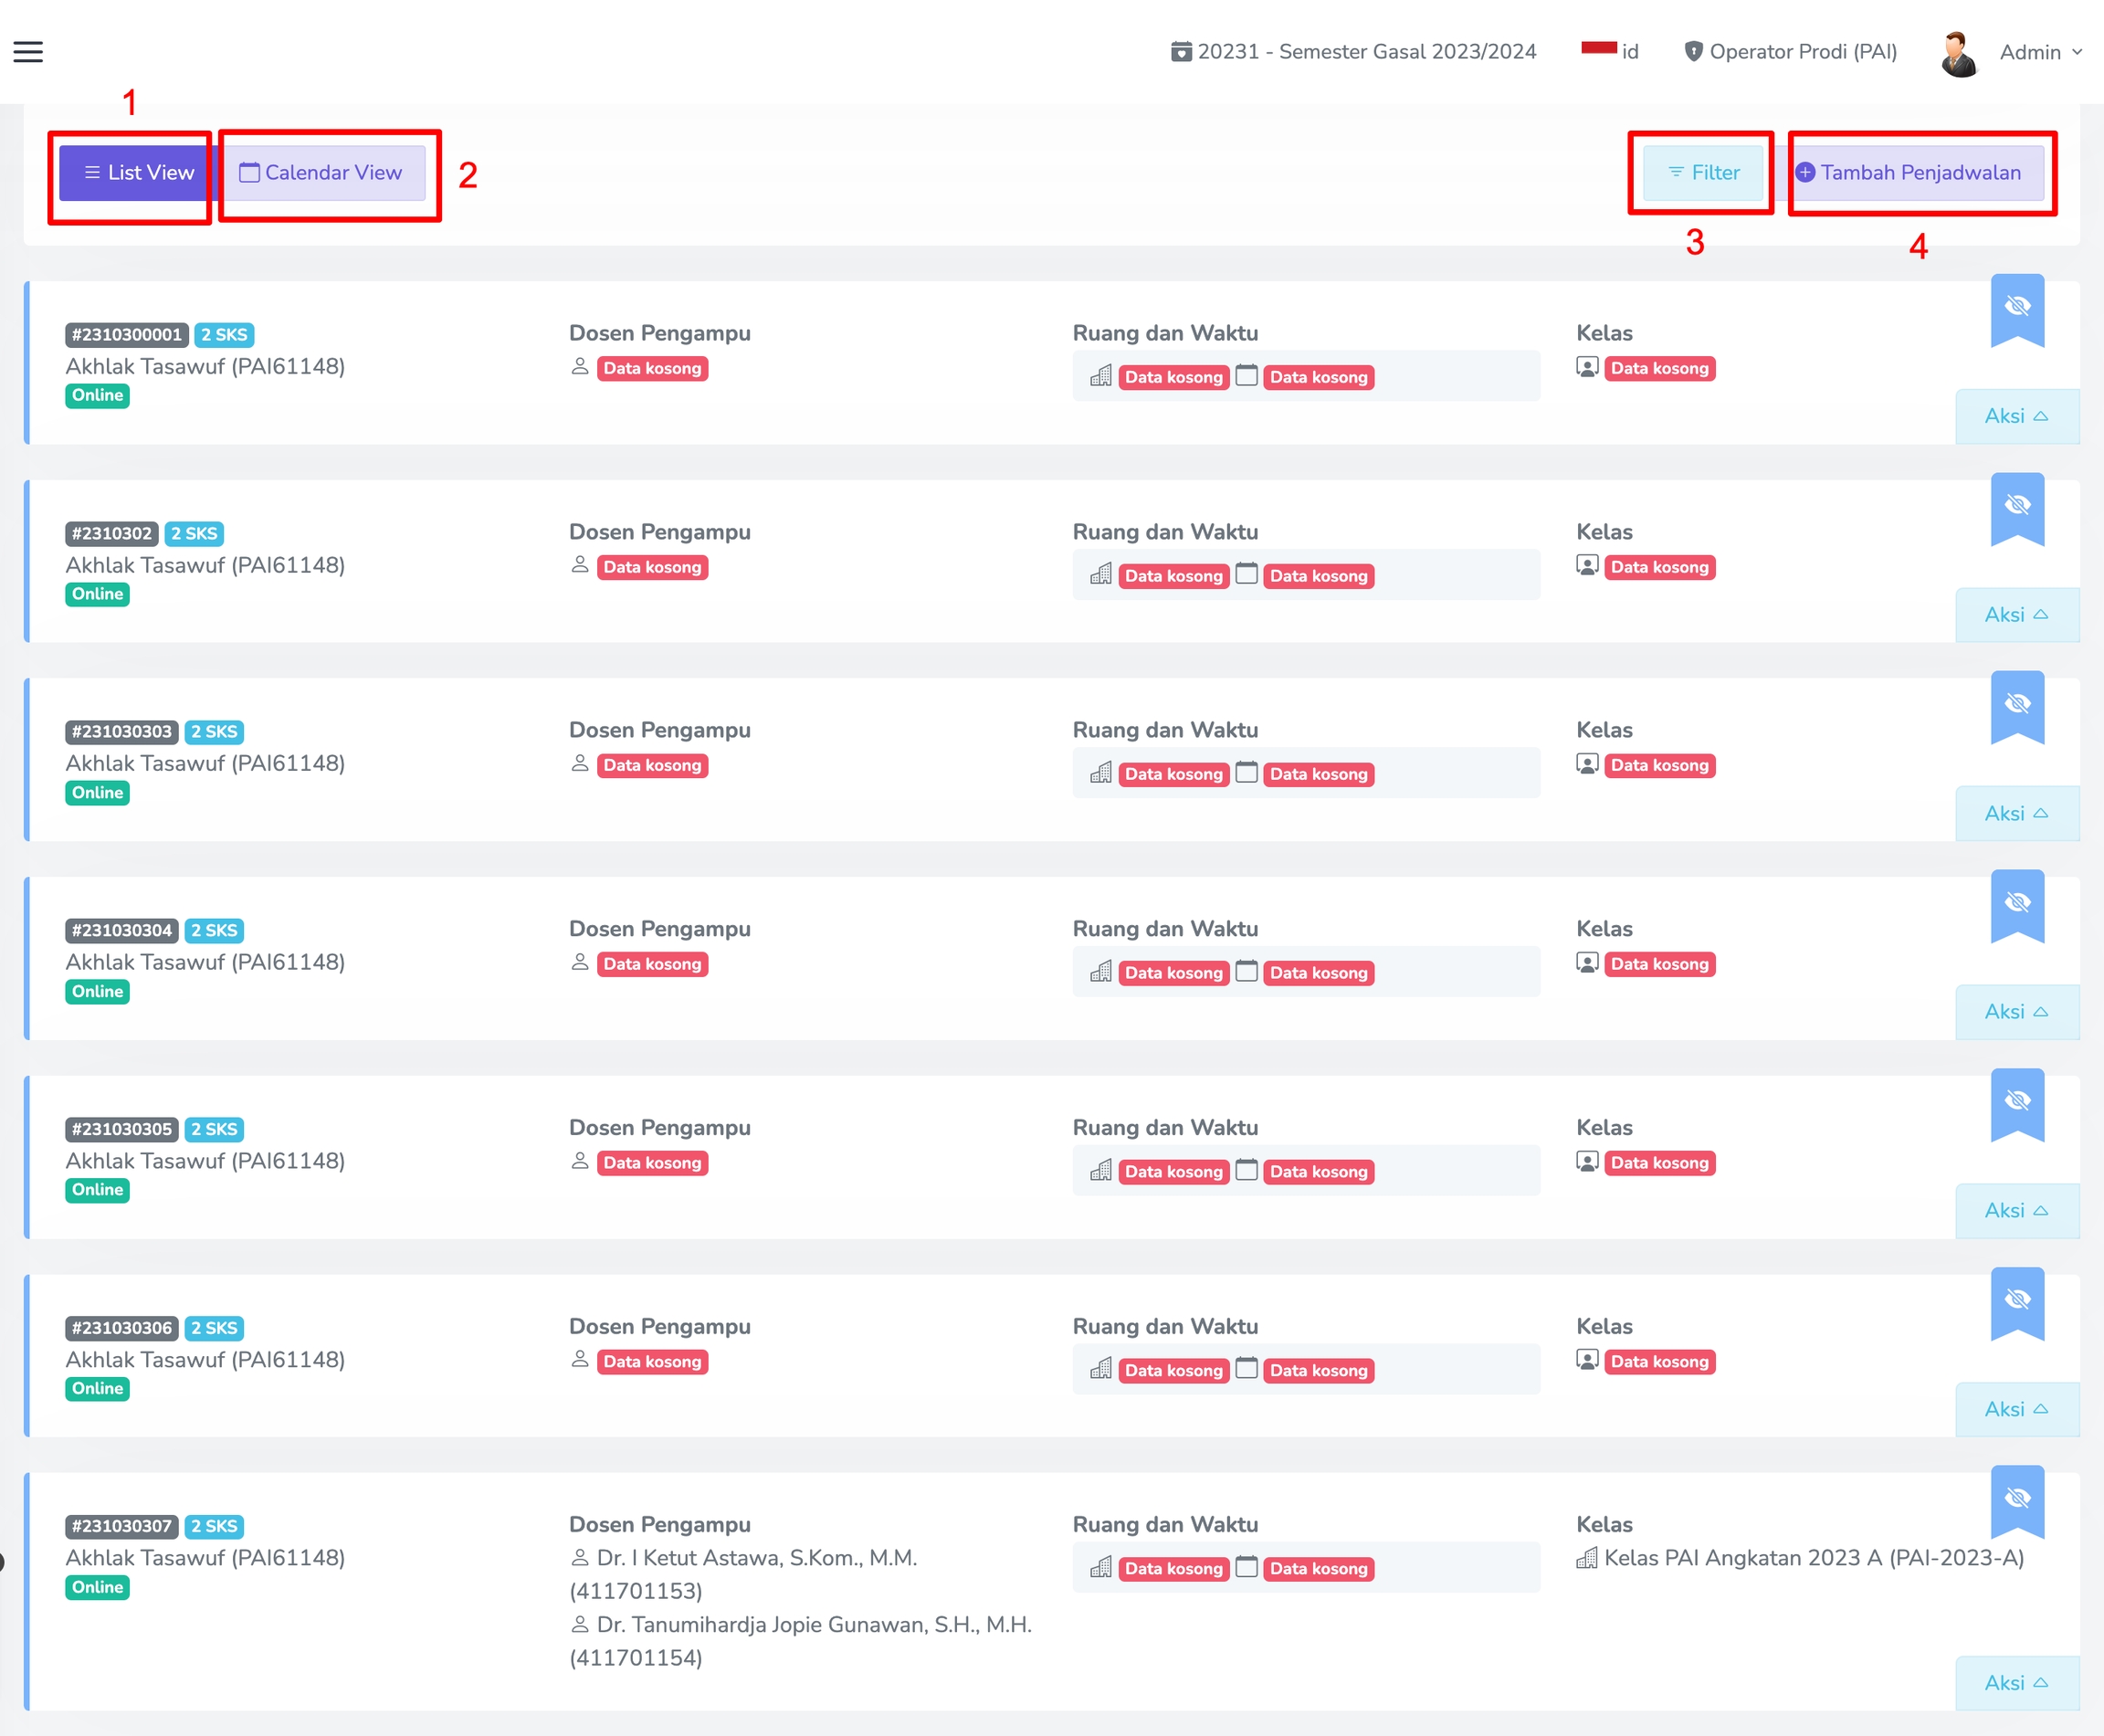
Task: Open the hamburger sidebar menu
Action: pos(28,52)
